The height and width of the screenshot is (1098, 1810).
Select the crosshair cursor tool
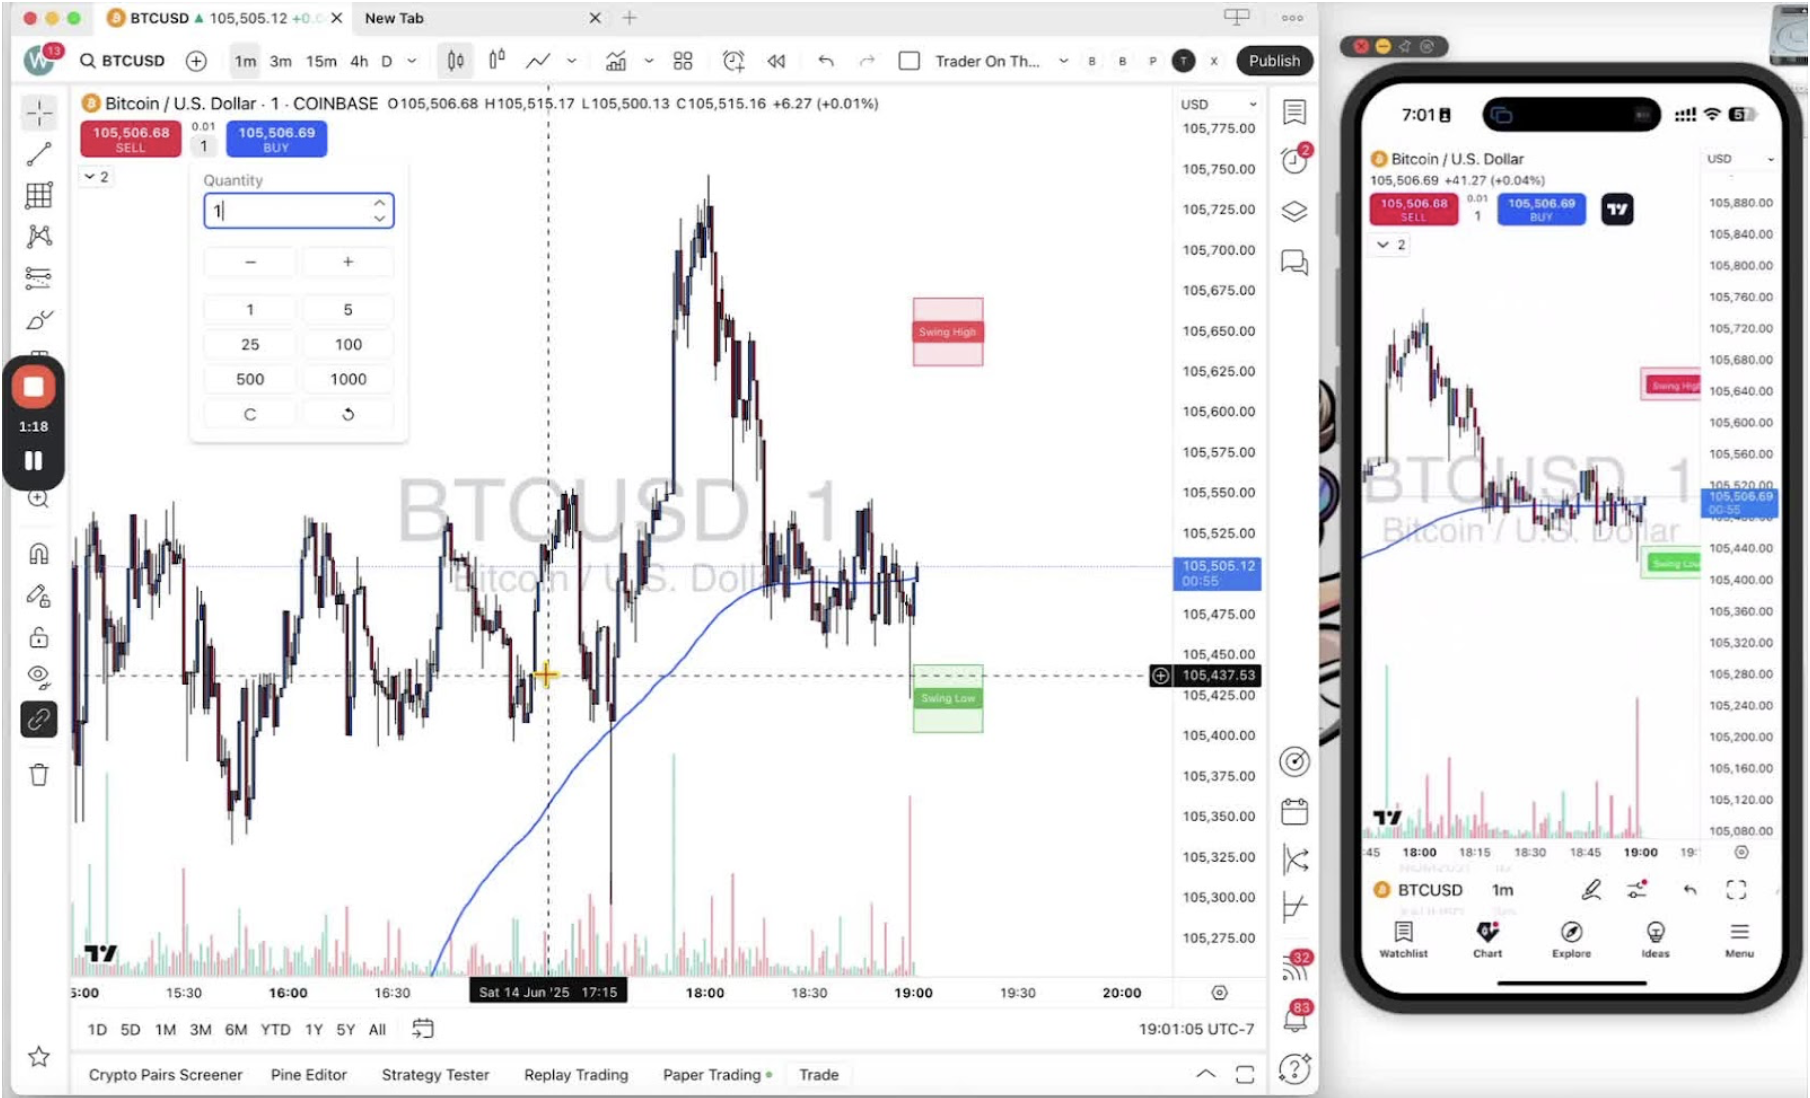[39, 112]
